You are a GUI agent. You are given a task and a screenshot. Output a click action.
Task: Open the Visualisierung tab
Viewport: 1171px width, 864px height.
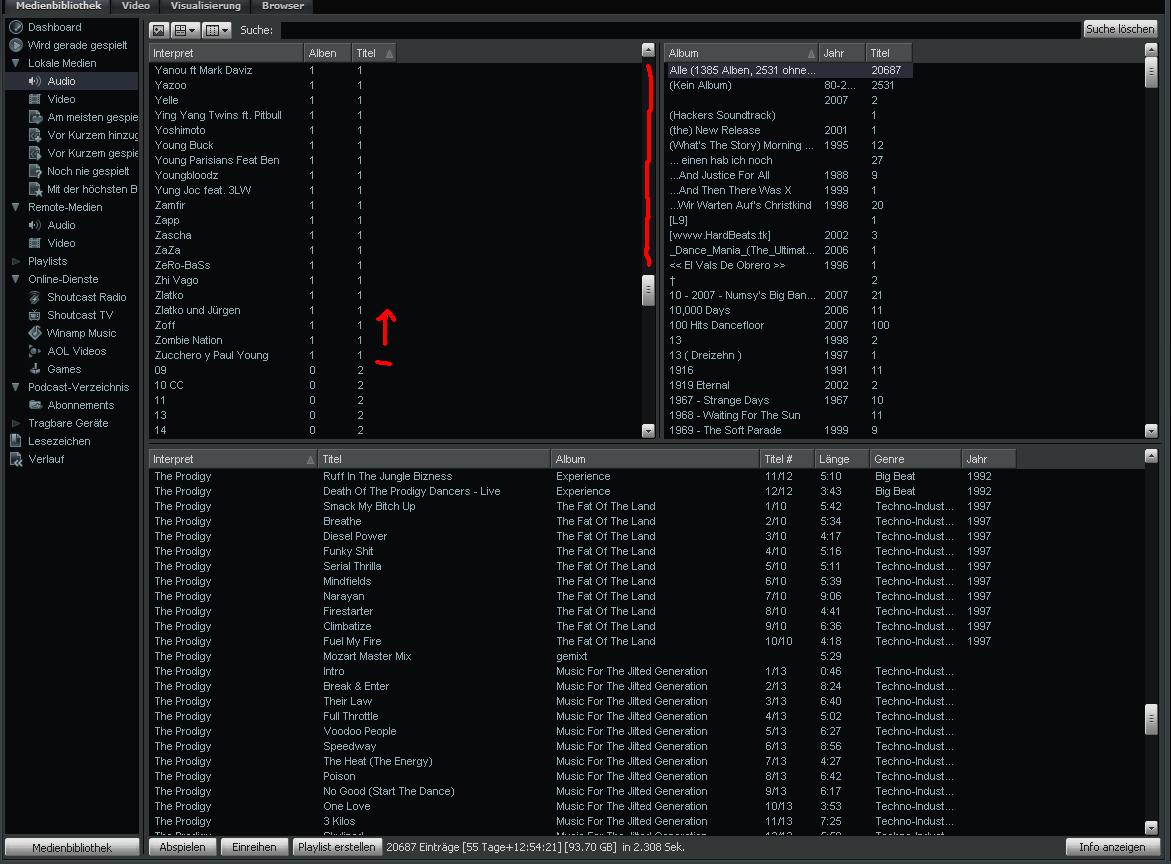coord(205,6)
